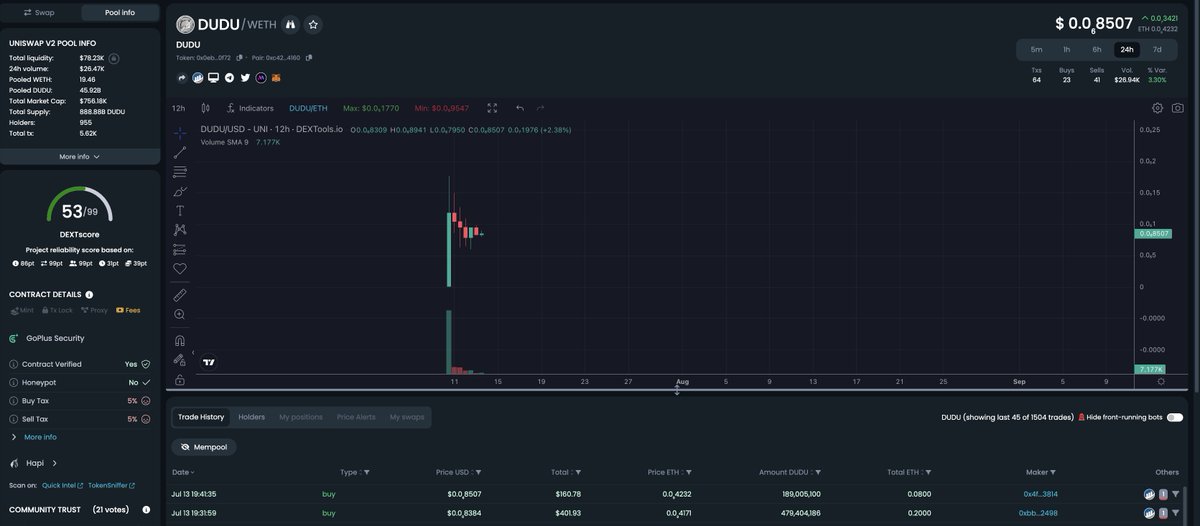Open maker address 0xbb...2498
Screen dimensions: 1200x526
(x=1038, y=513)
